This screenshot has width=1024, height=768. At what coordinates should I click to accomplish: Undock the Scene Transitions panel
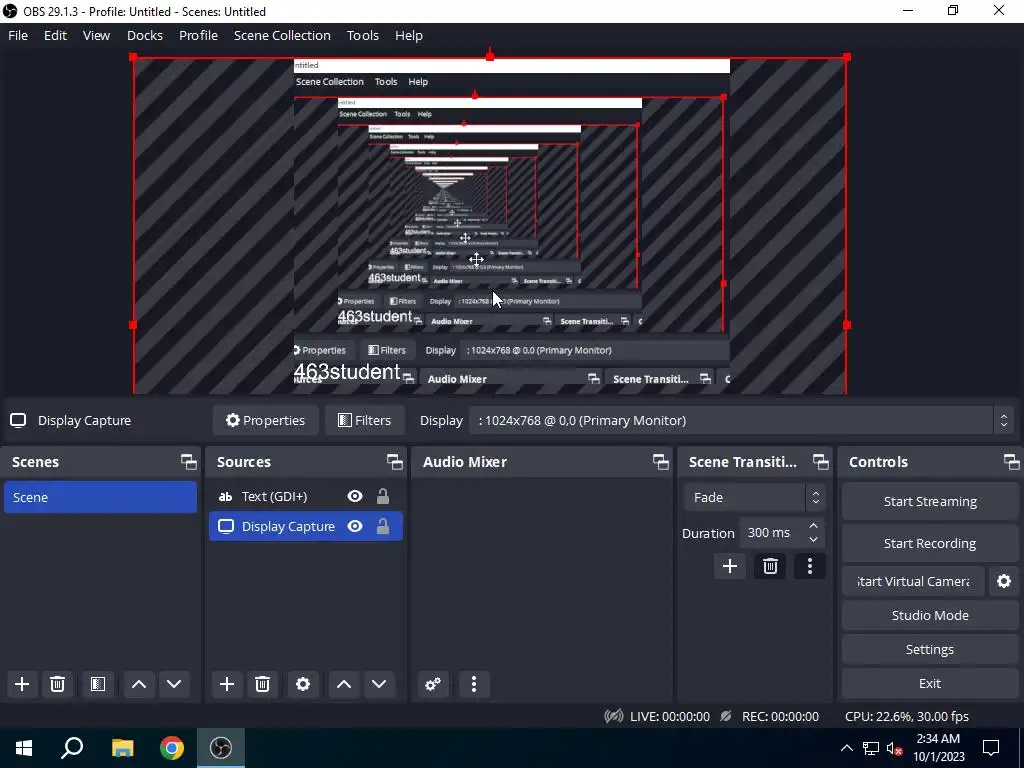click(821, 462)
